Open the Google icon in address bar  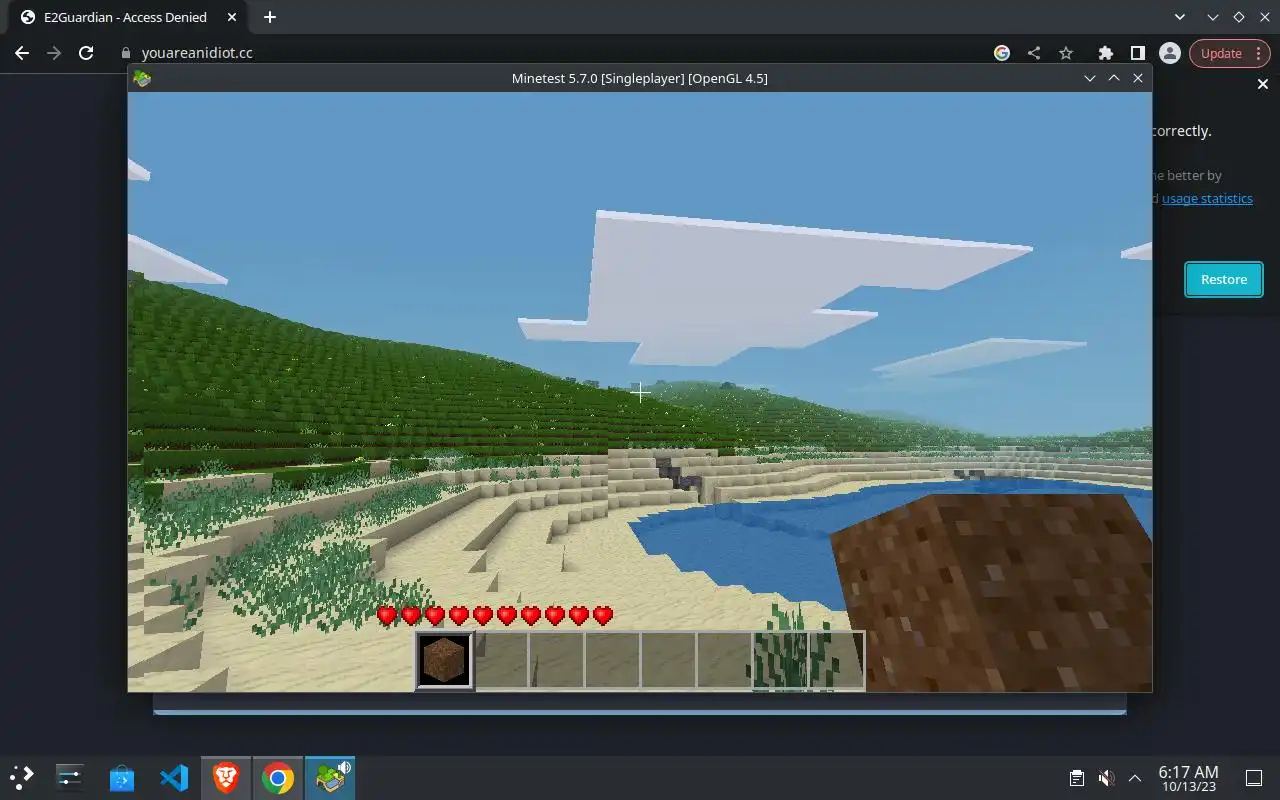(x=1002, y=53)
